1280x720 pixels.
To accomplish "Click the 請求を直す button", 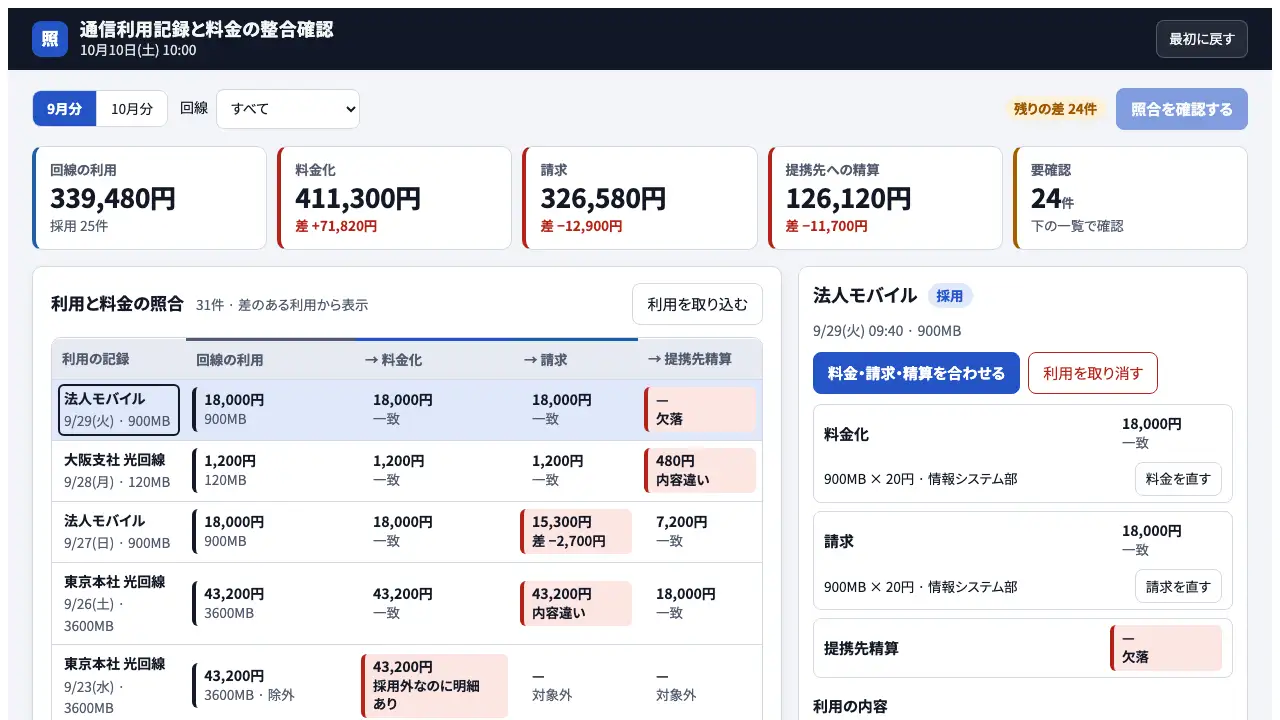I will 1178,586.
